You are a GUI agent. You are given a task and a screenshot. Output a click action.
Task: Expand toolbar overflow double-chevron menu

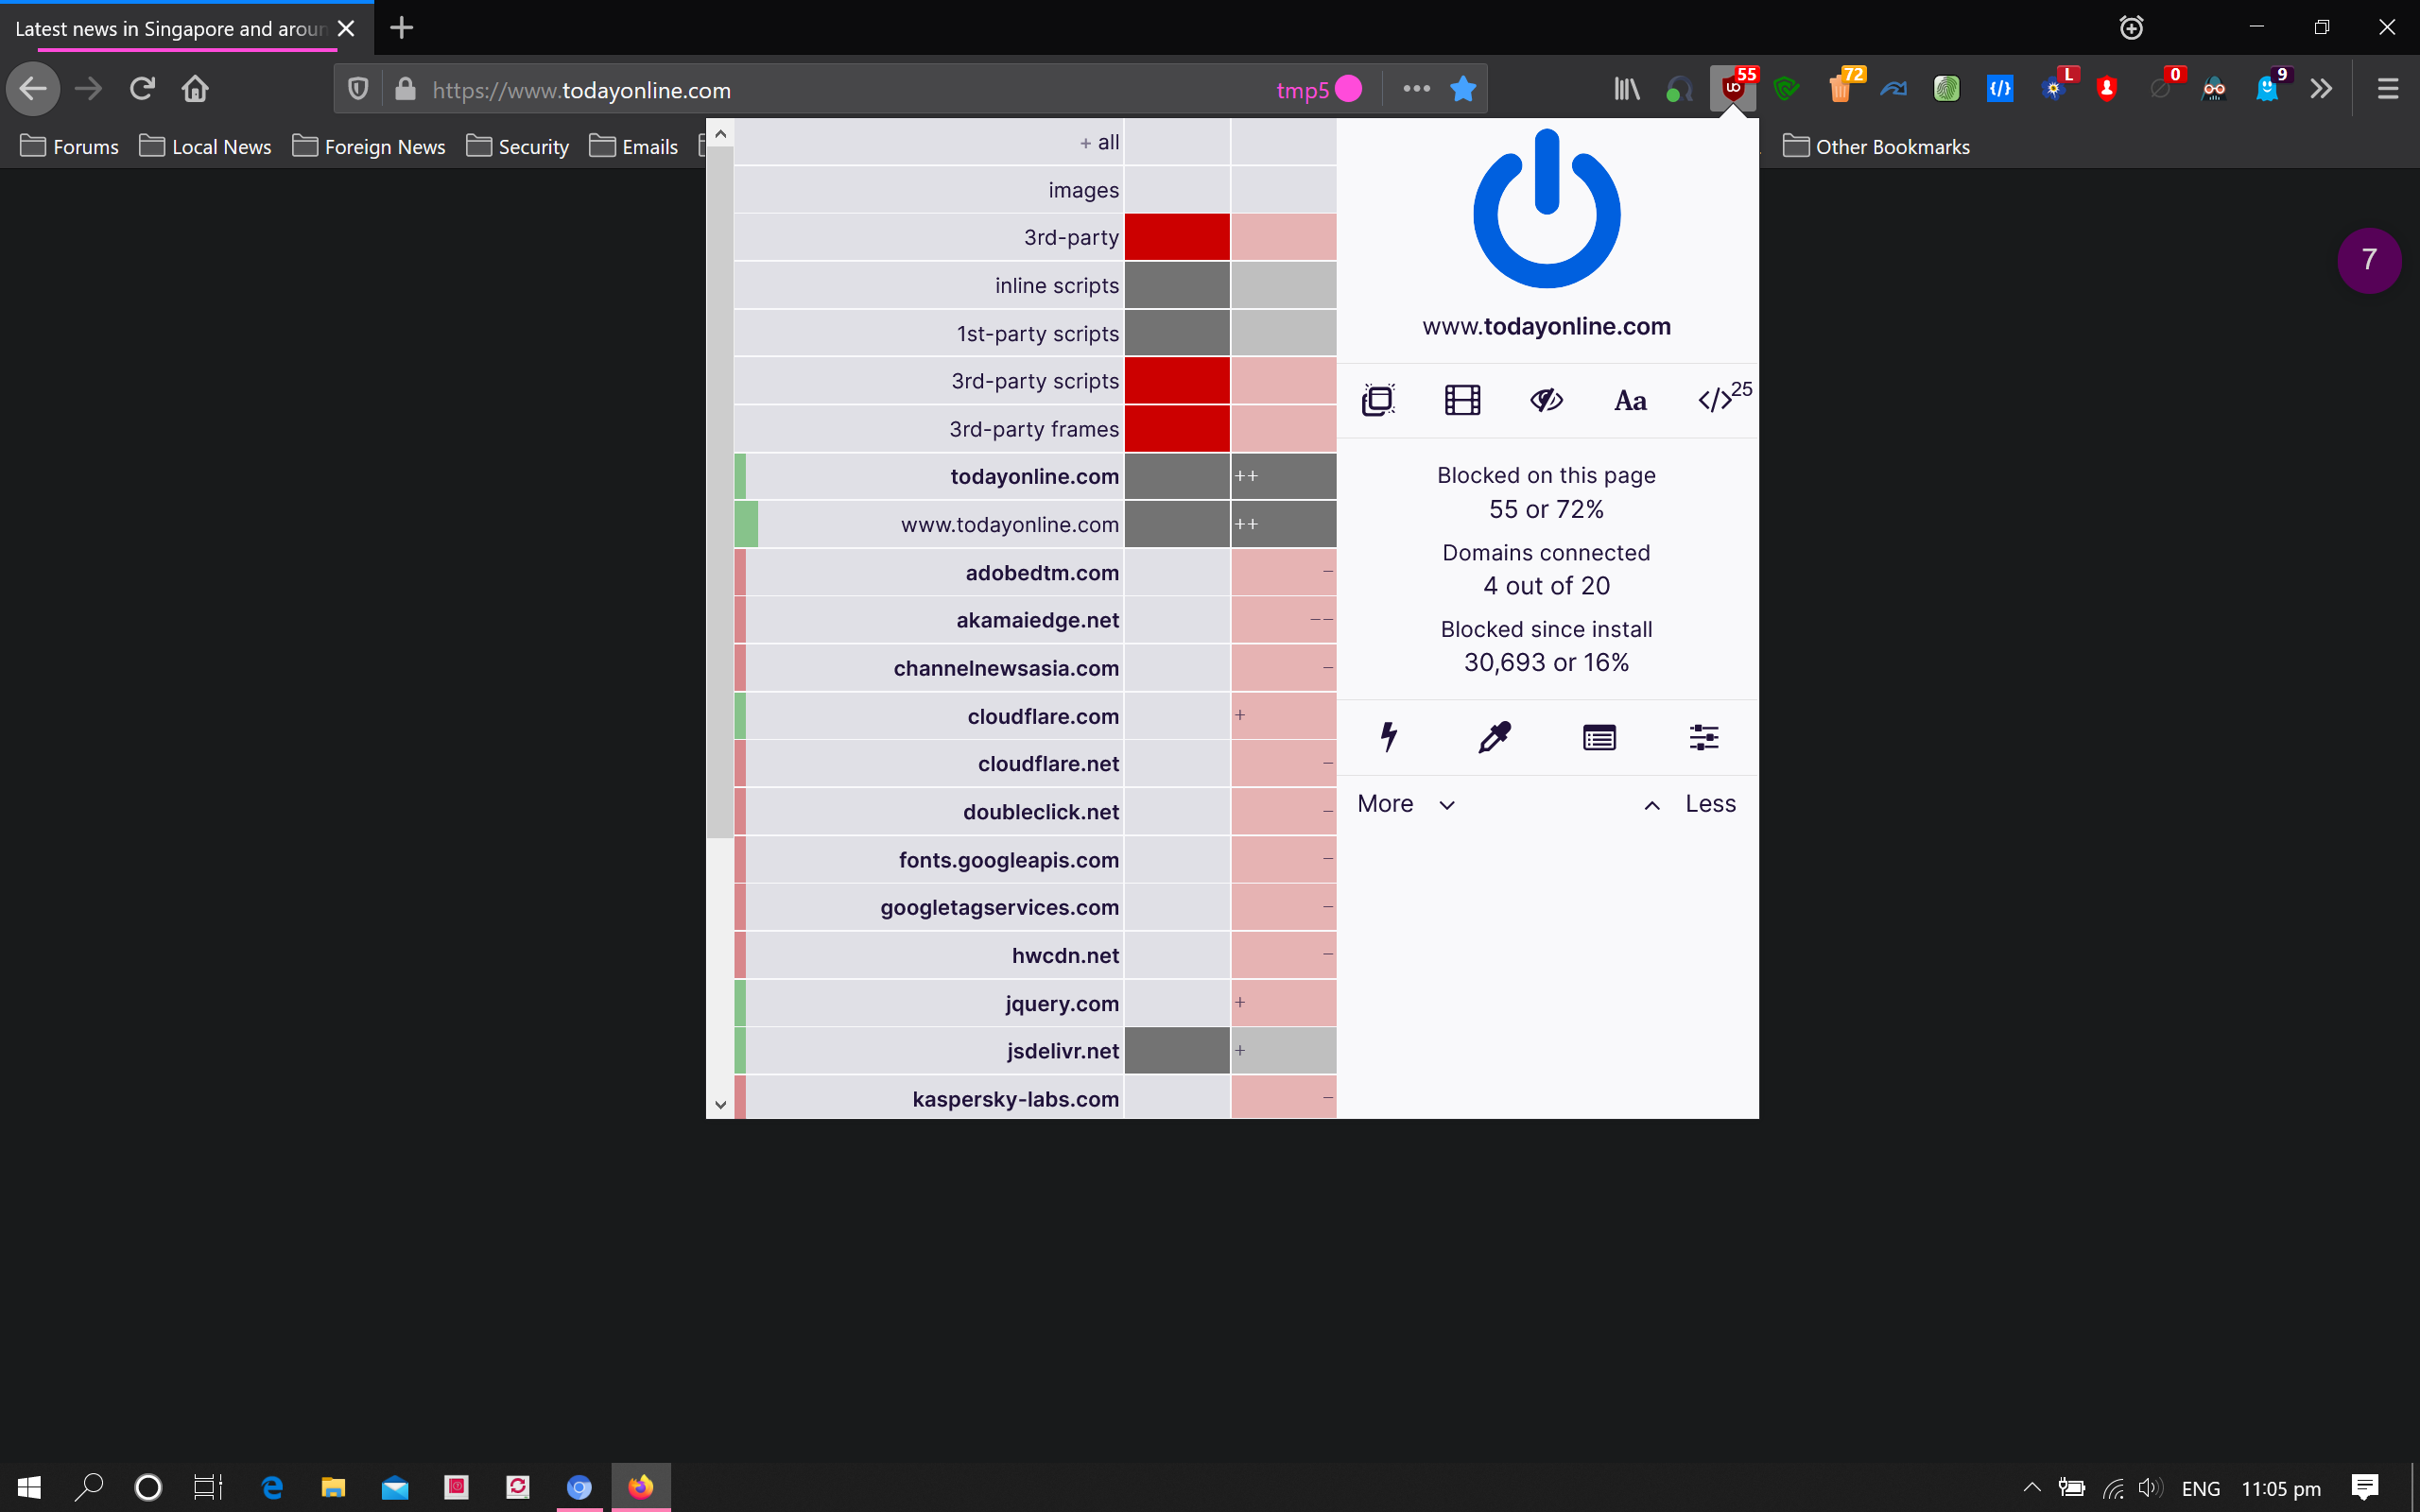tap(2321, 89)
